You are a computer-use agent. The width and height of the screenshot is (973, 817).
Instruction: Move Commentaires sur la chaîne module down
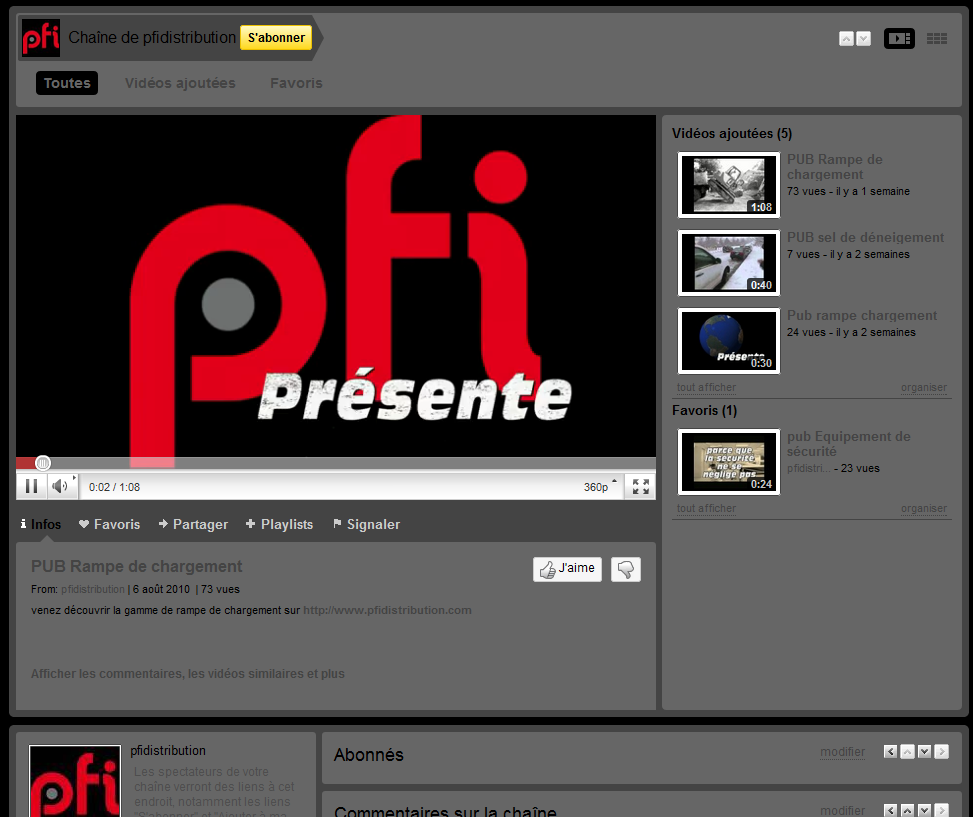(x=924, y=810)
